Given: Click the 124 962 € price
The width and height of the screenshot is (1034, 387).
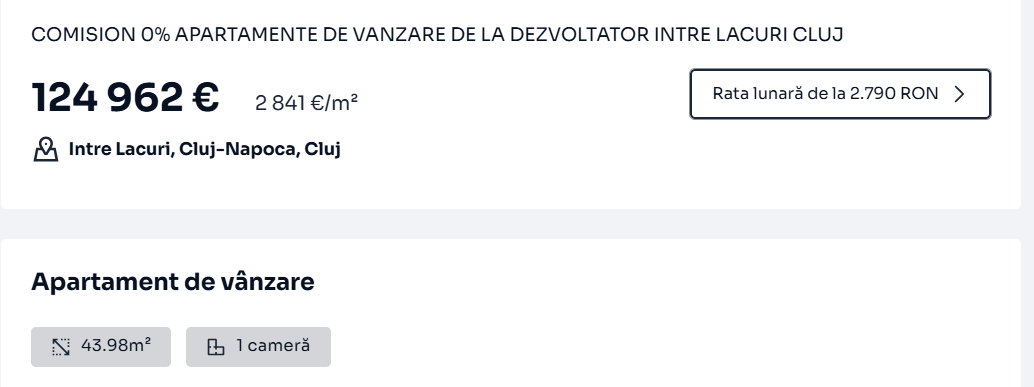Looking at the screenshot, I should [x=125, y=98].
